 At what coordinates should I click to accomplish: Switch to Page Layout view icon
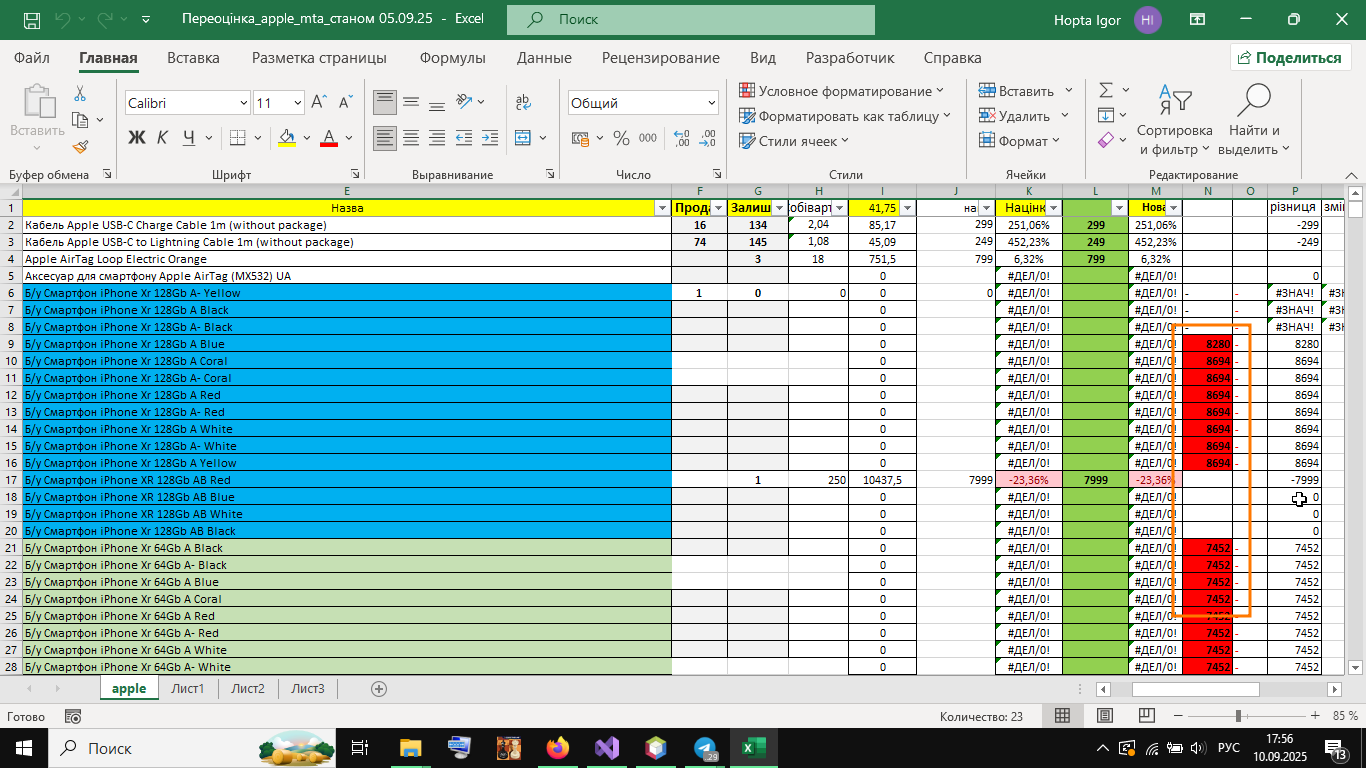pos(1104,716)
